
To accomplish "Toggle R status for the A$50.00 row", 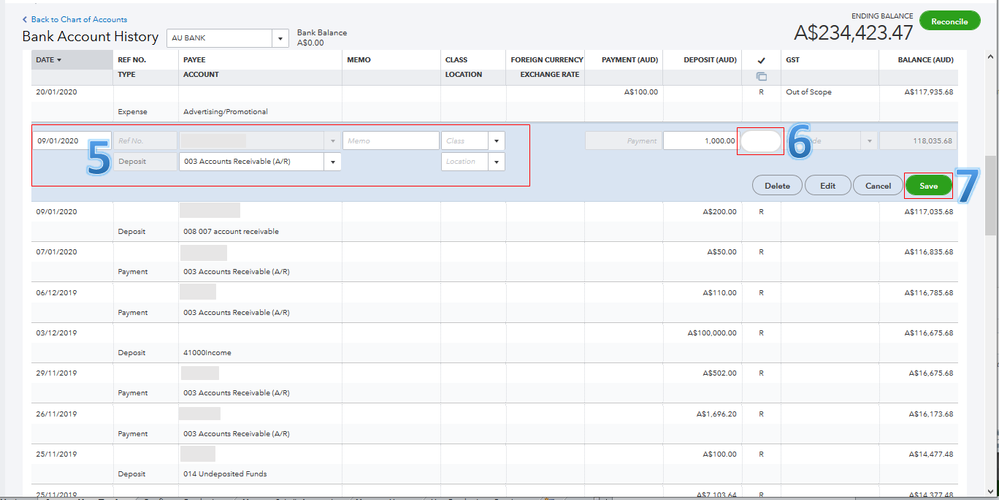I will coord(761,252).
